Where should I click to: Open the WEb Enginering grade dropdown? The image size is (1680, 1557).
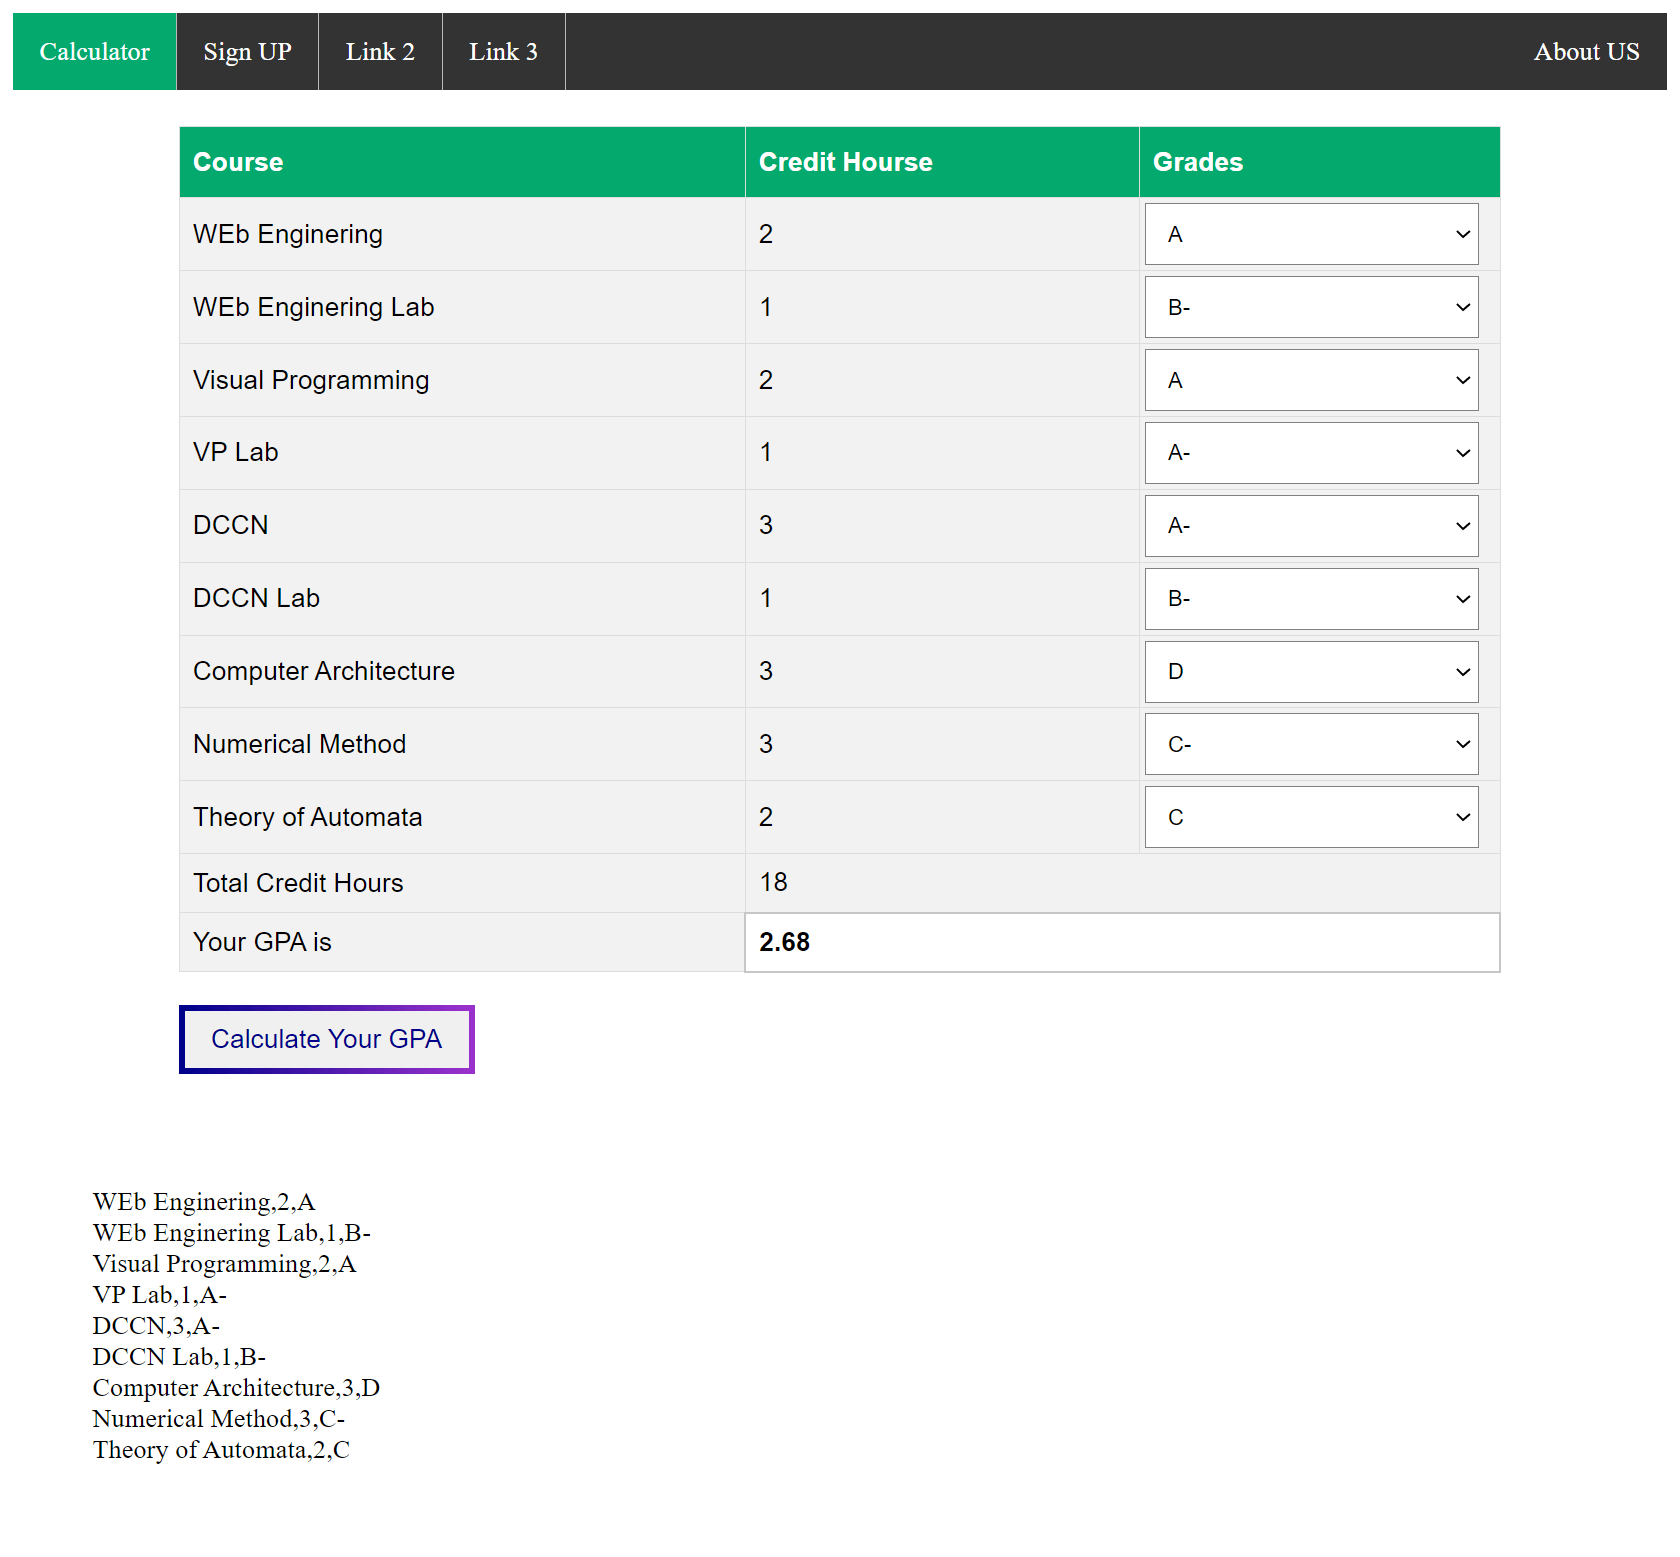pyautogui.click(x=1310, y=233)
